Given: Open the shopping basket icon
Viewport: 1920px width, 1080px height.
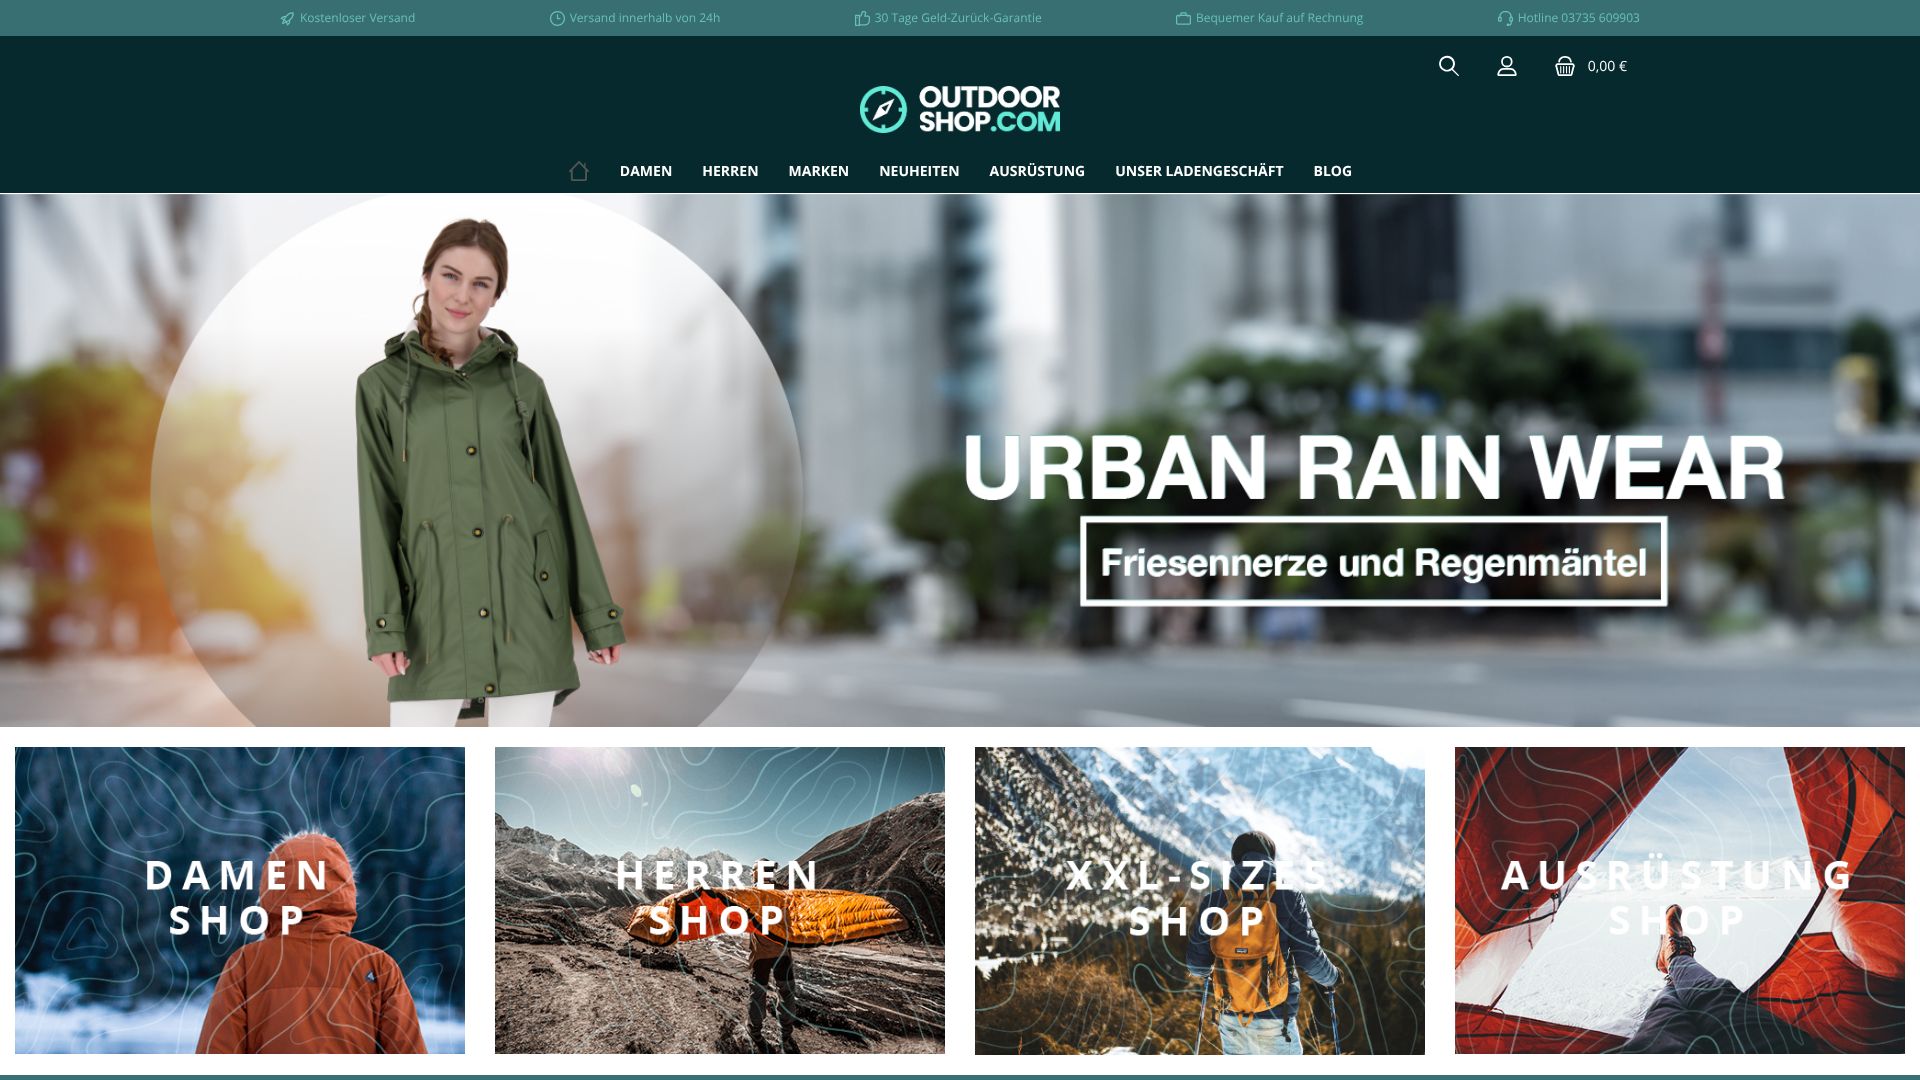Looking at the screenshot, I should click(x=1565, y=67).
